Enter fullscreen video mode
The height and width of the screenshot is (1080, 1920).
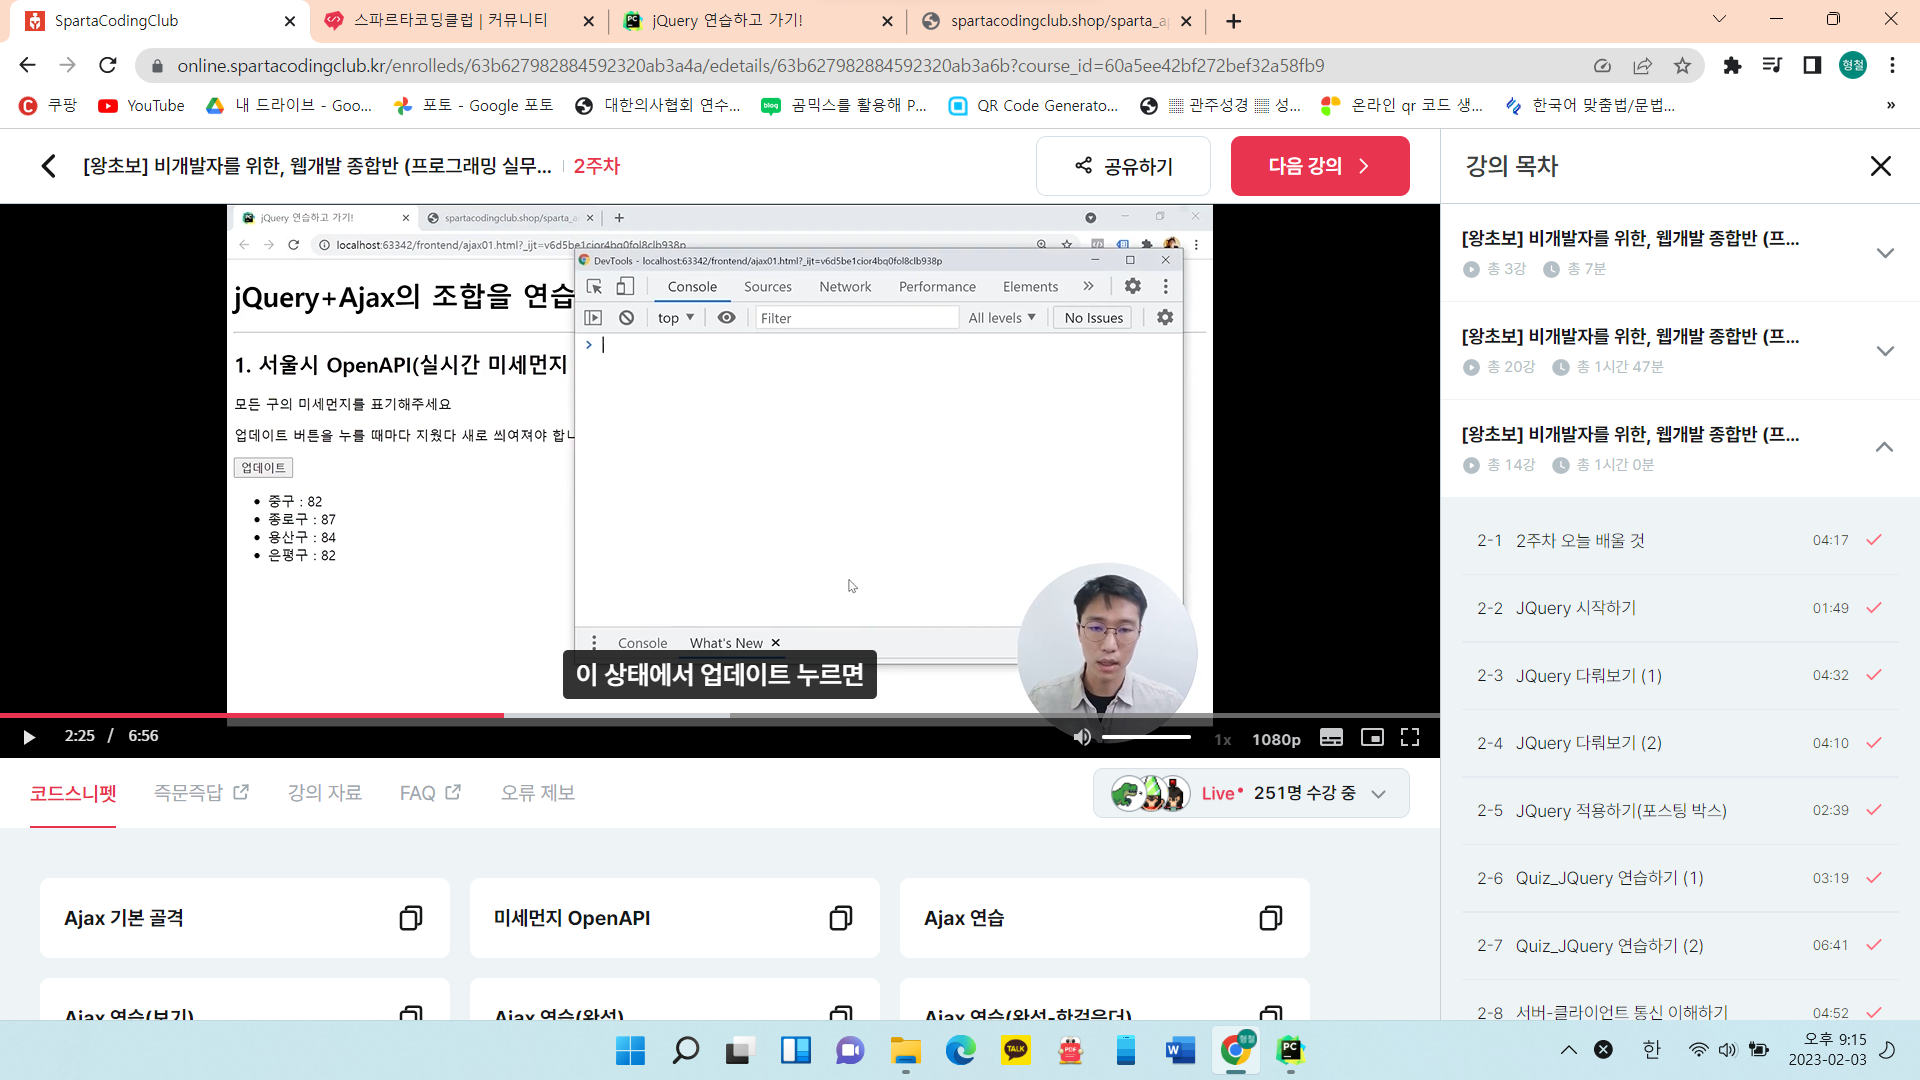[x=1410, y=737]
